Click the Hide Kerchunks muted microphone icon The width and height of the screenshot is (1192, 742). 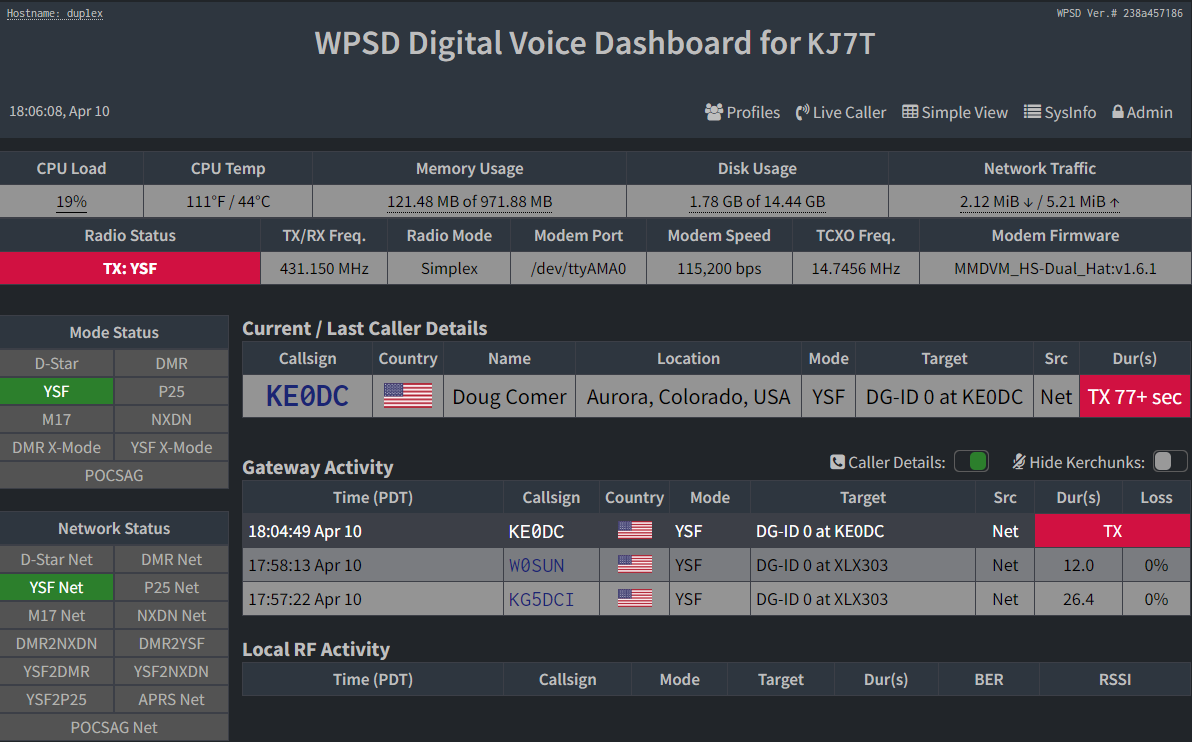click(1019, 462)
